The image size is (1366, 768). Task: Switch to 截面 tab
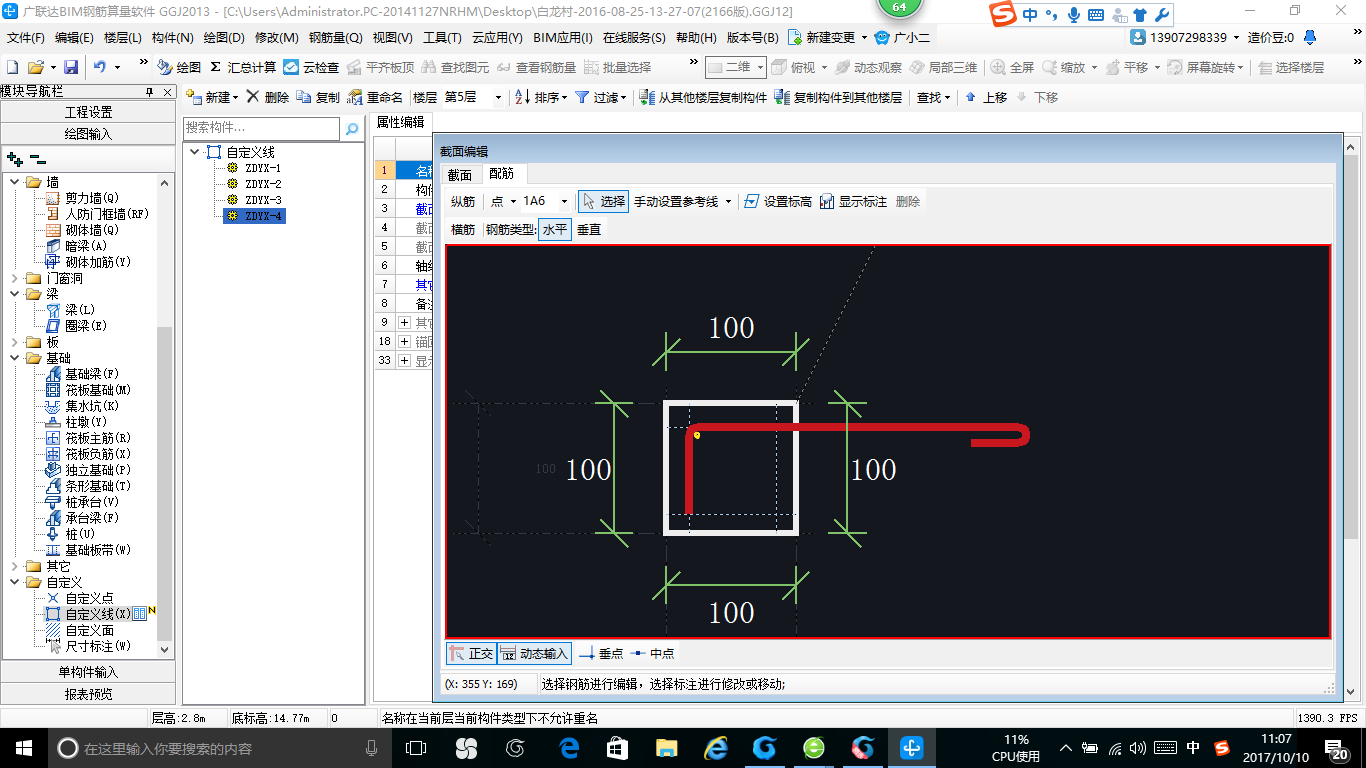[x=460, y=174]
